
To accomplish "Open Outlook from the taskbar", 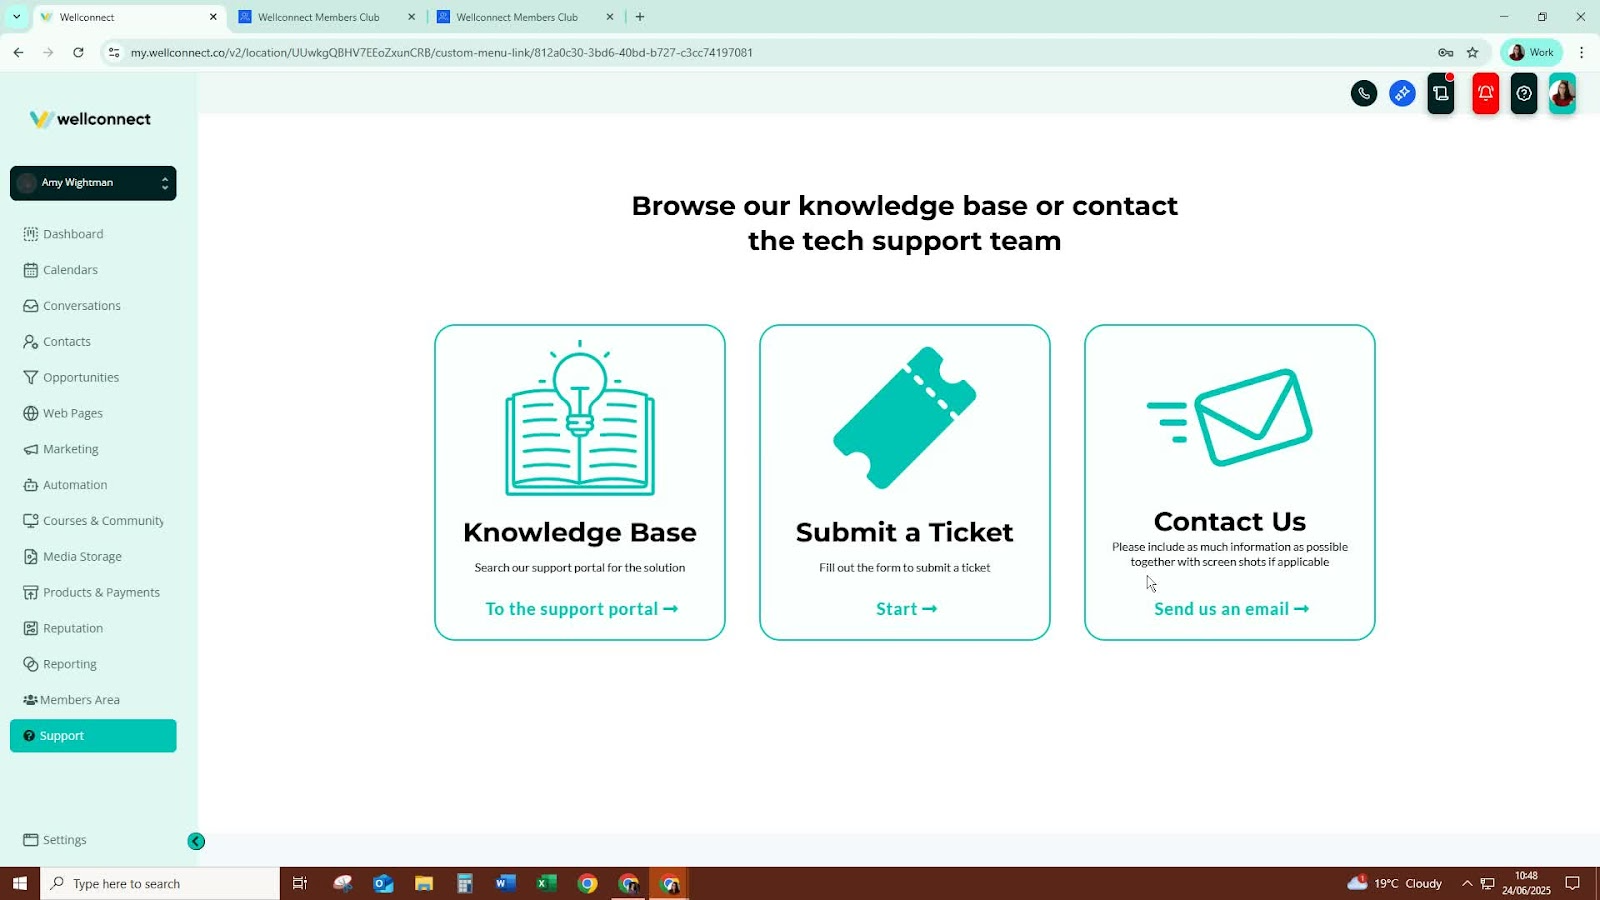I will 383,884.
